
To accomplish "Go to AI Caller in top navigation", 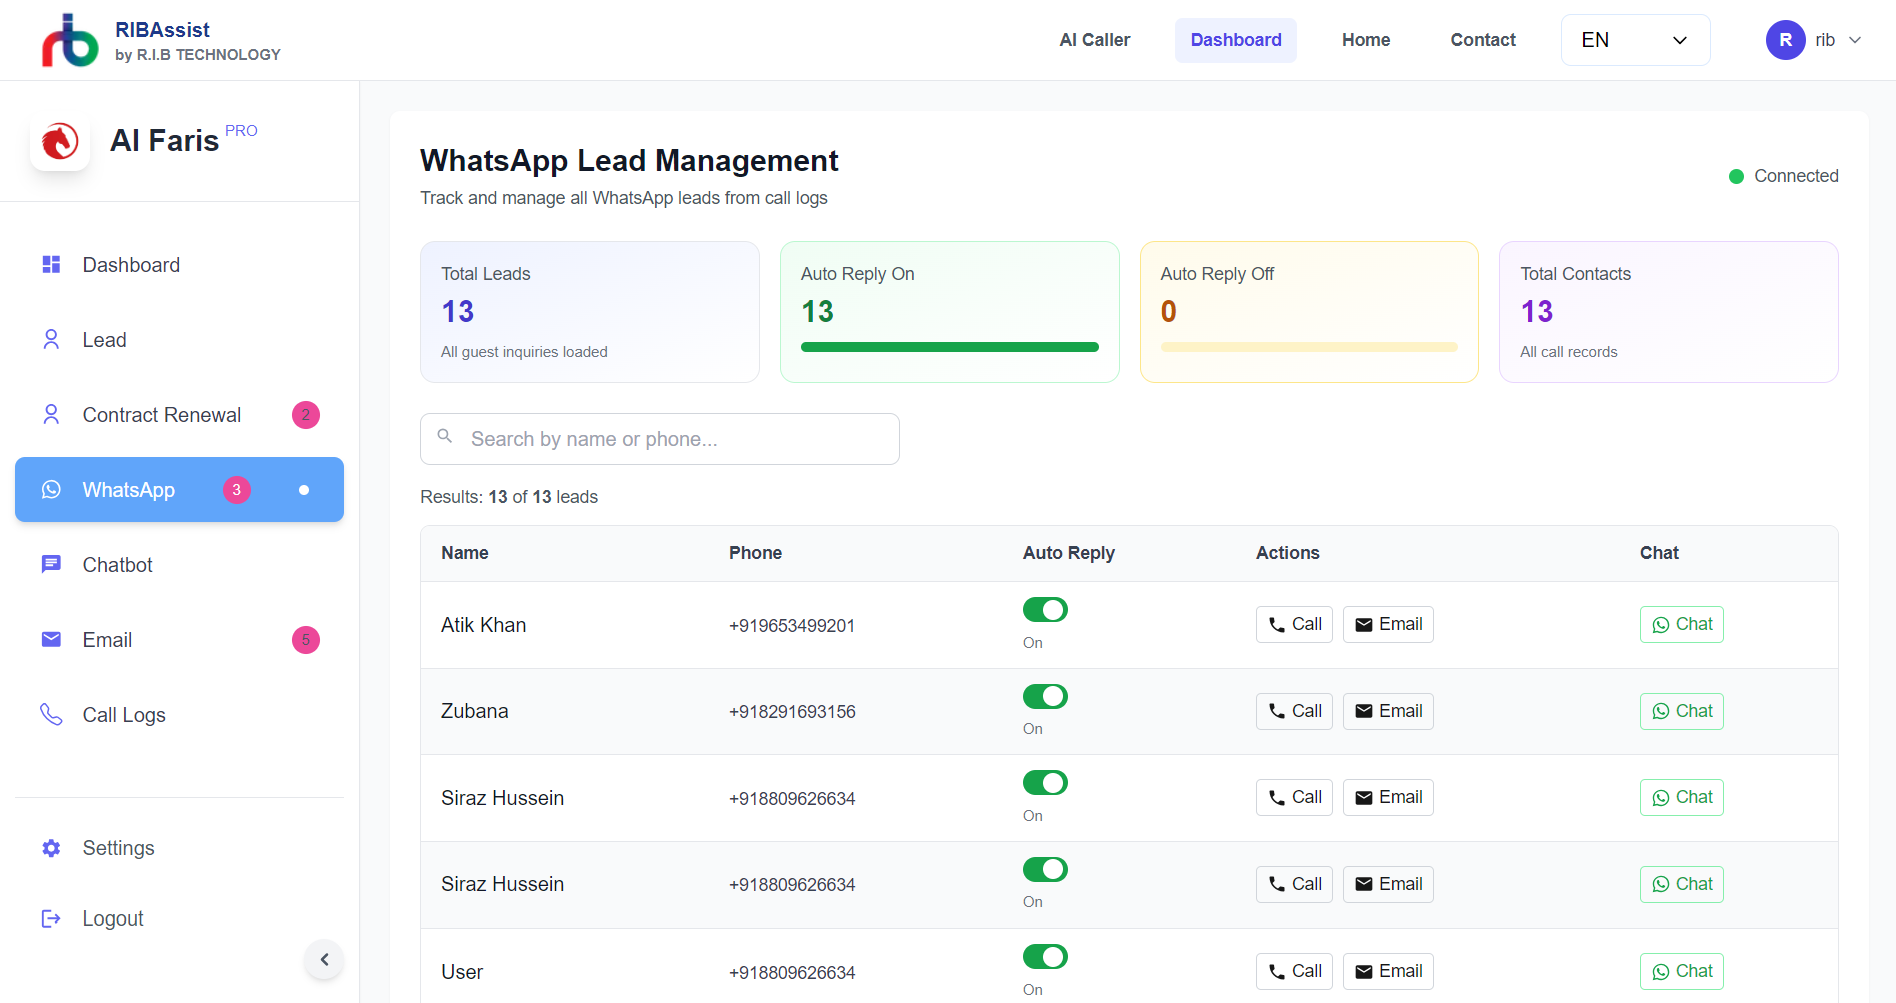I will tap(1094, 40).
